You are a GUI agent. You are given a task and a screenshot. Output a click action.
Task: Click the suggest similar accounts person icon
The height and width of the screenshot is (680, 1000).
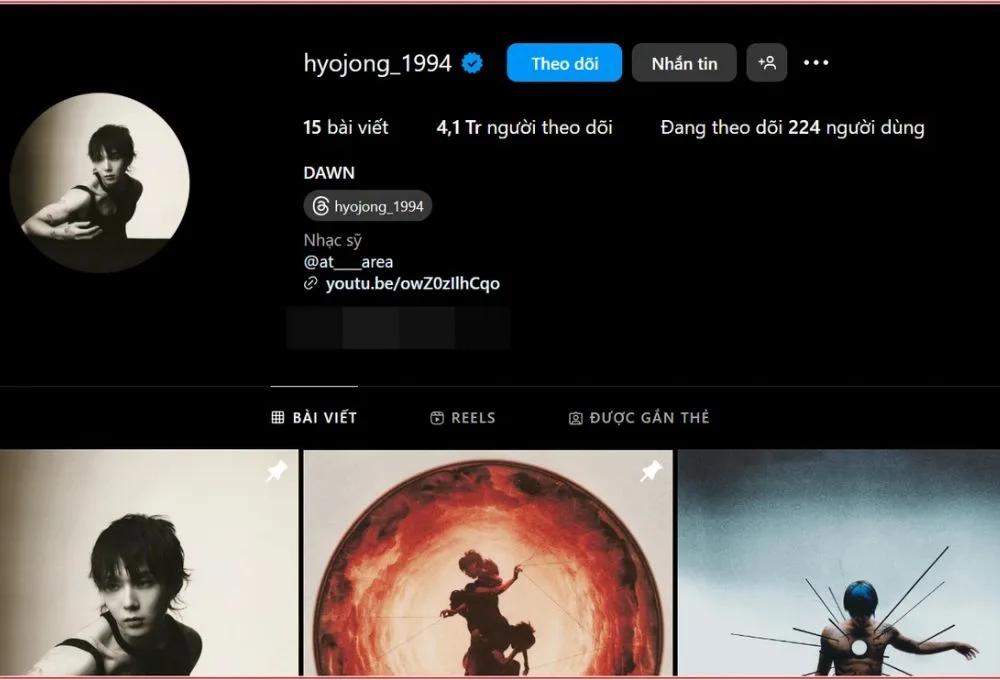click(767, 63)
